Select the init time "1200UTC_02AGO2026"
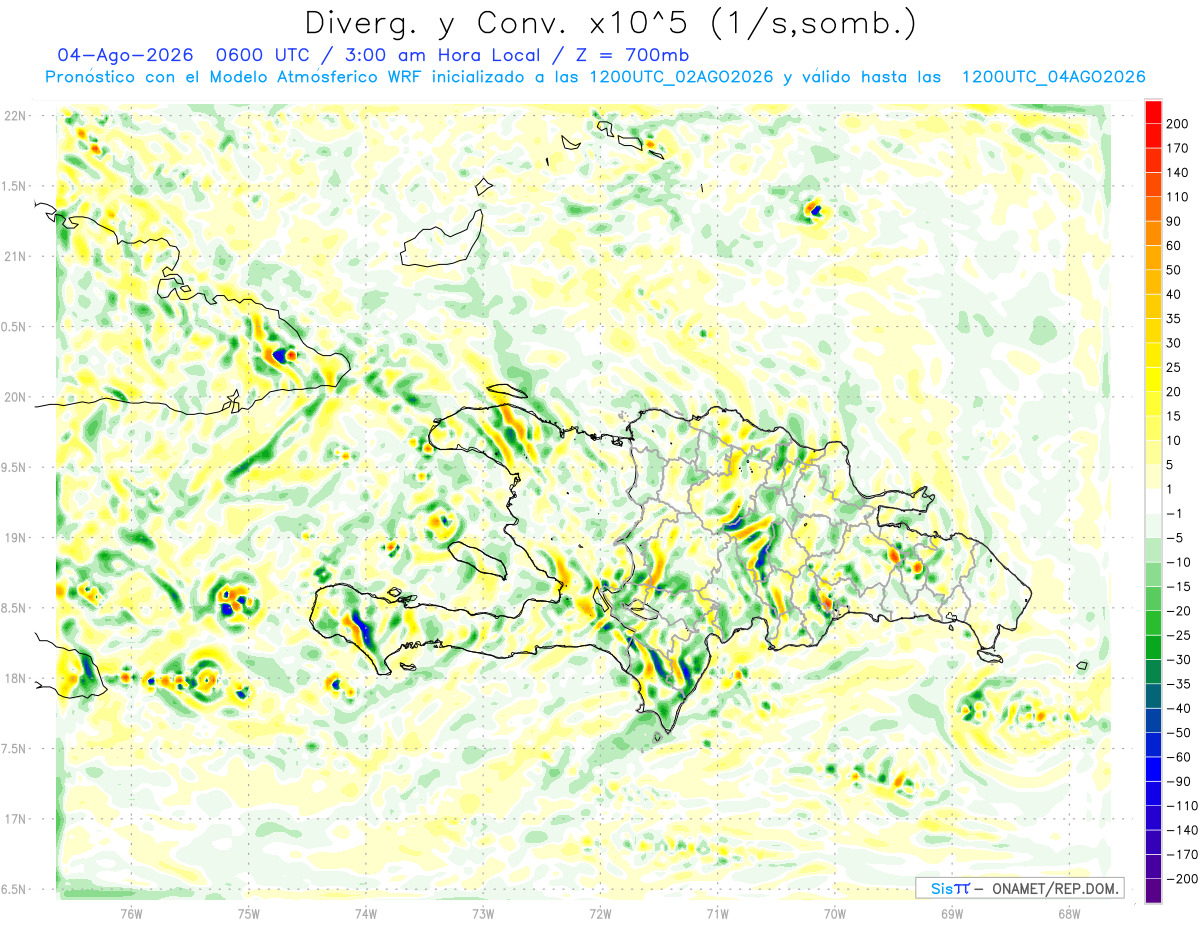Screen dimensions: 1200x927 682,77
